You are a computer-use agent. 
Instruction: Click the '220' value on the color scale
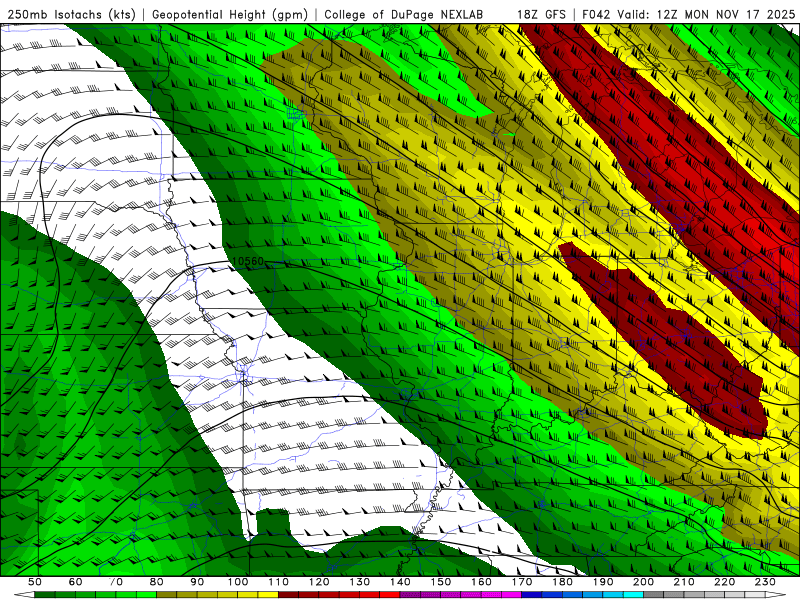[724, 582]
